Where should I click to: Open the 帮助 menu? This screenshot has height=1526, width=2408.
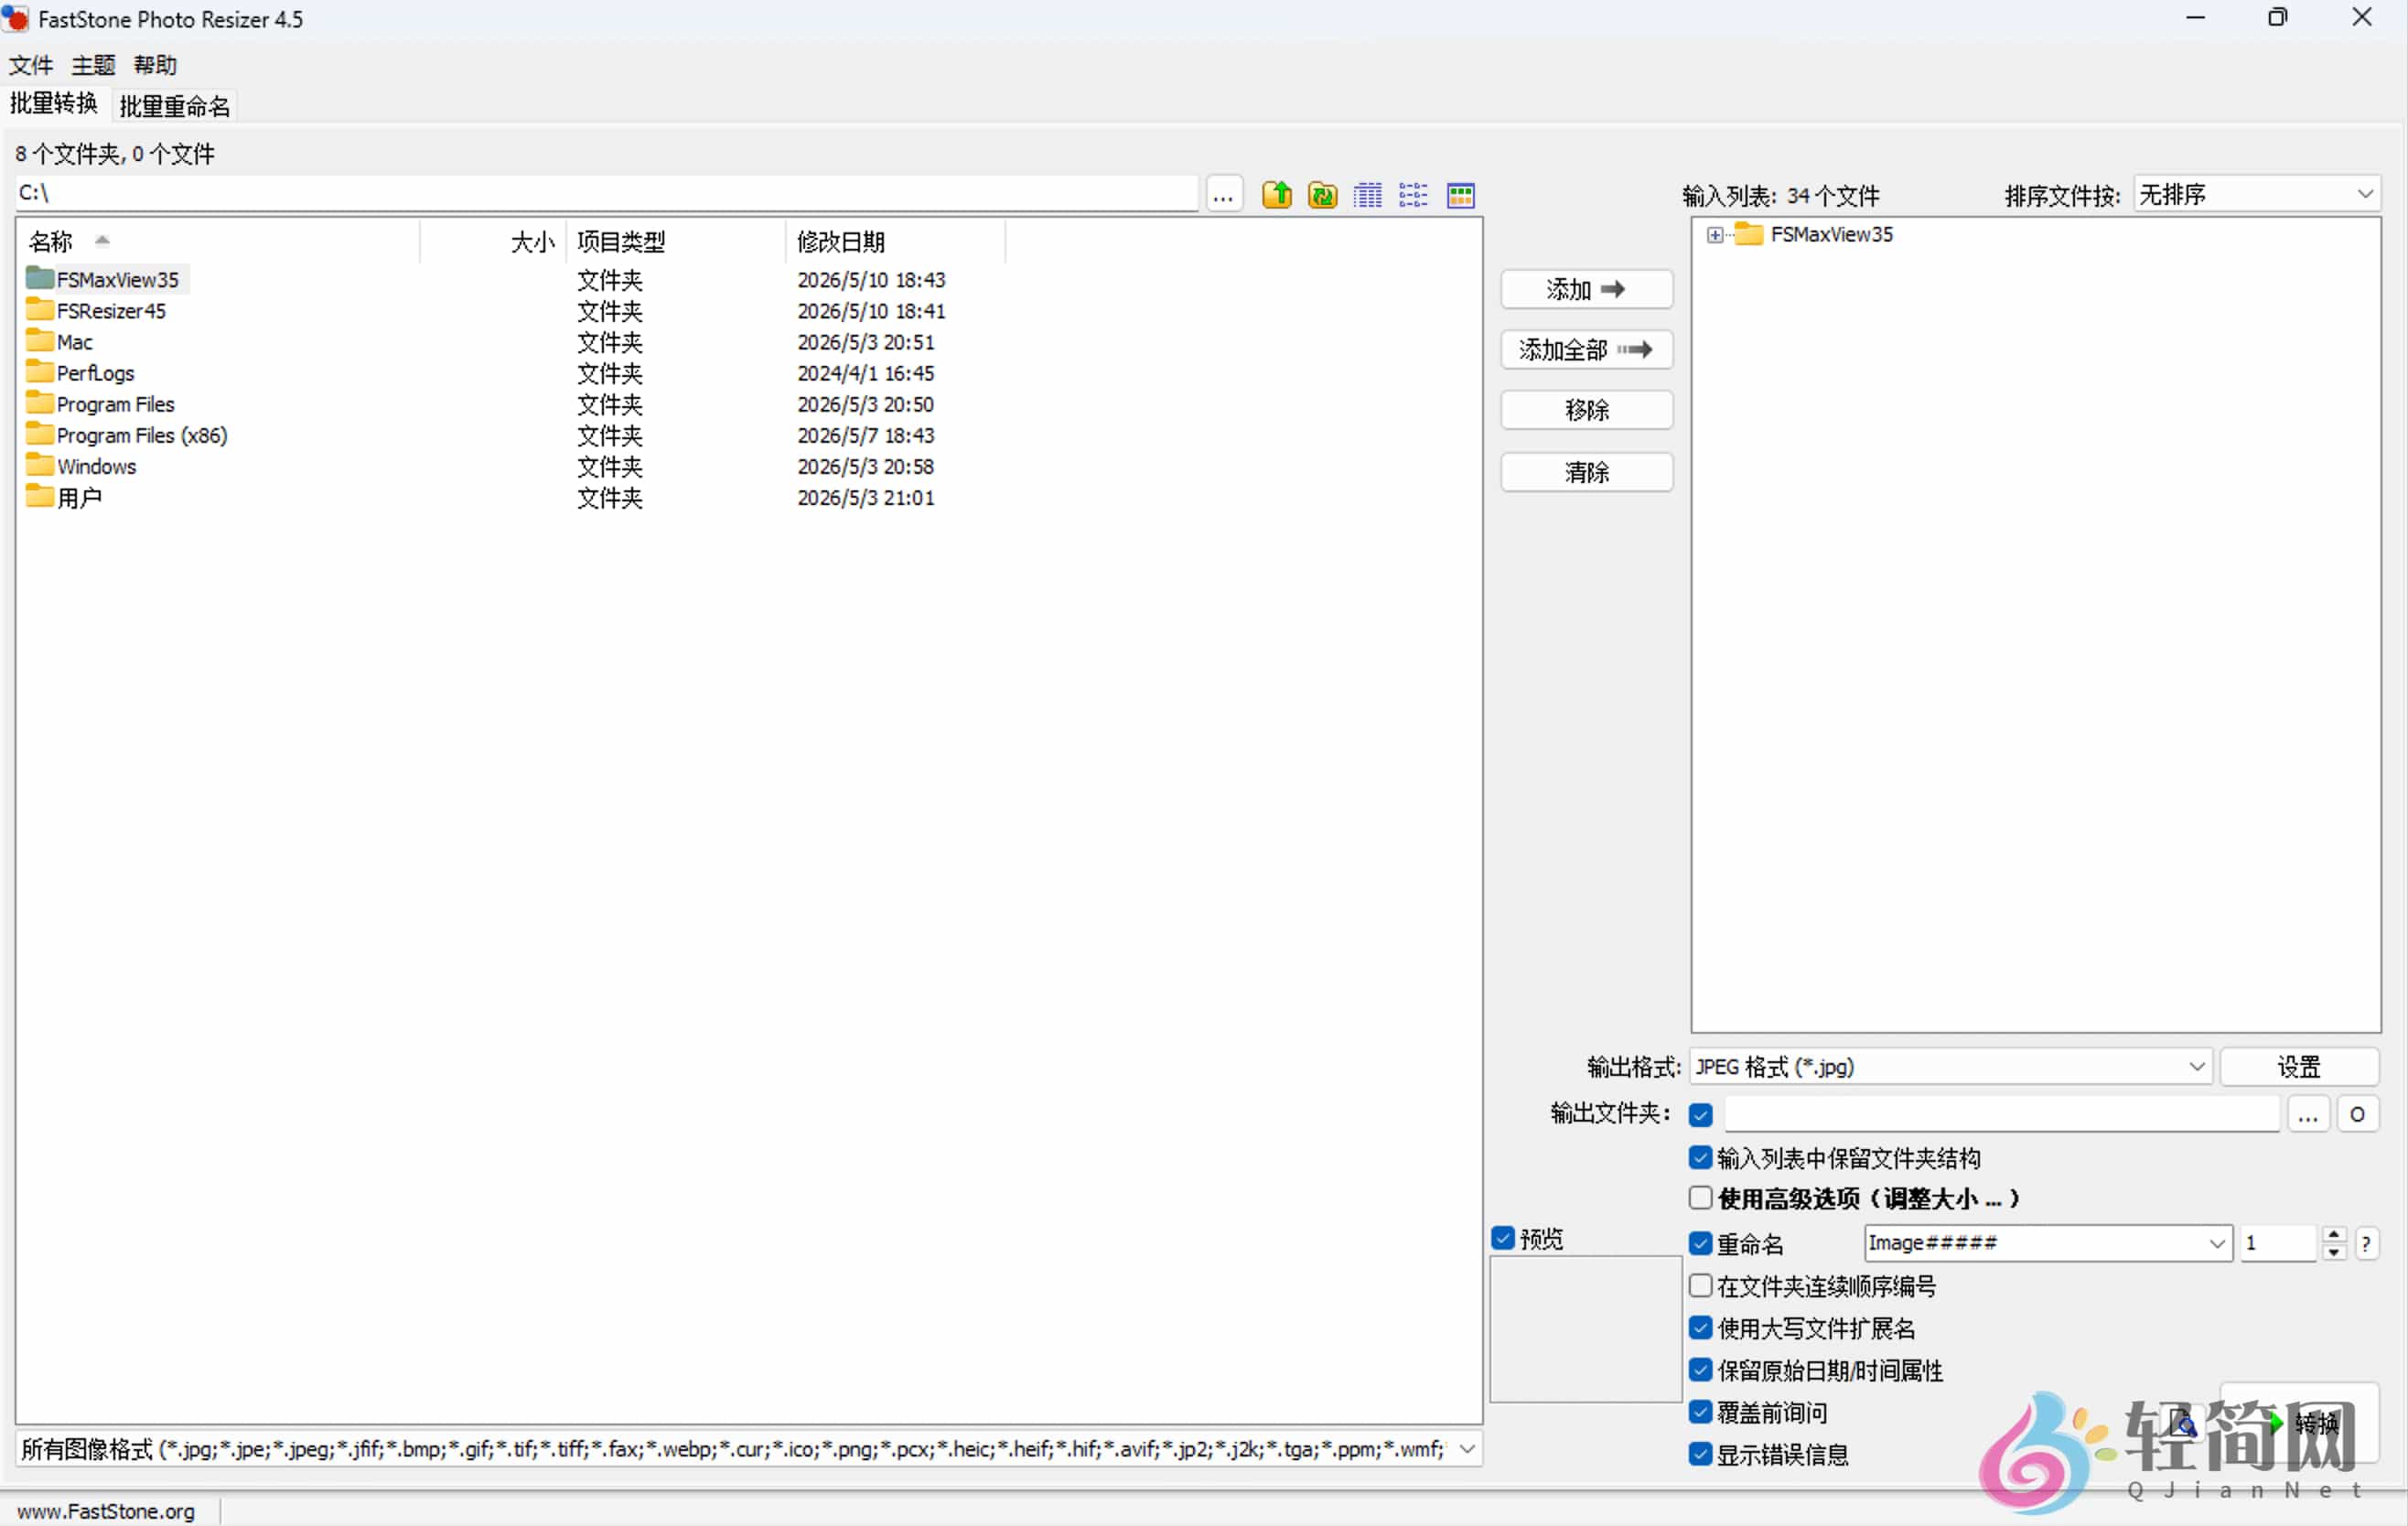tap(155, 65)
